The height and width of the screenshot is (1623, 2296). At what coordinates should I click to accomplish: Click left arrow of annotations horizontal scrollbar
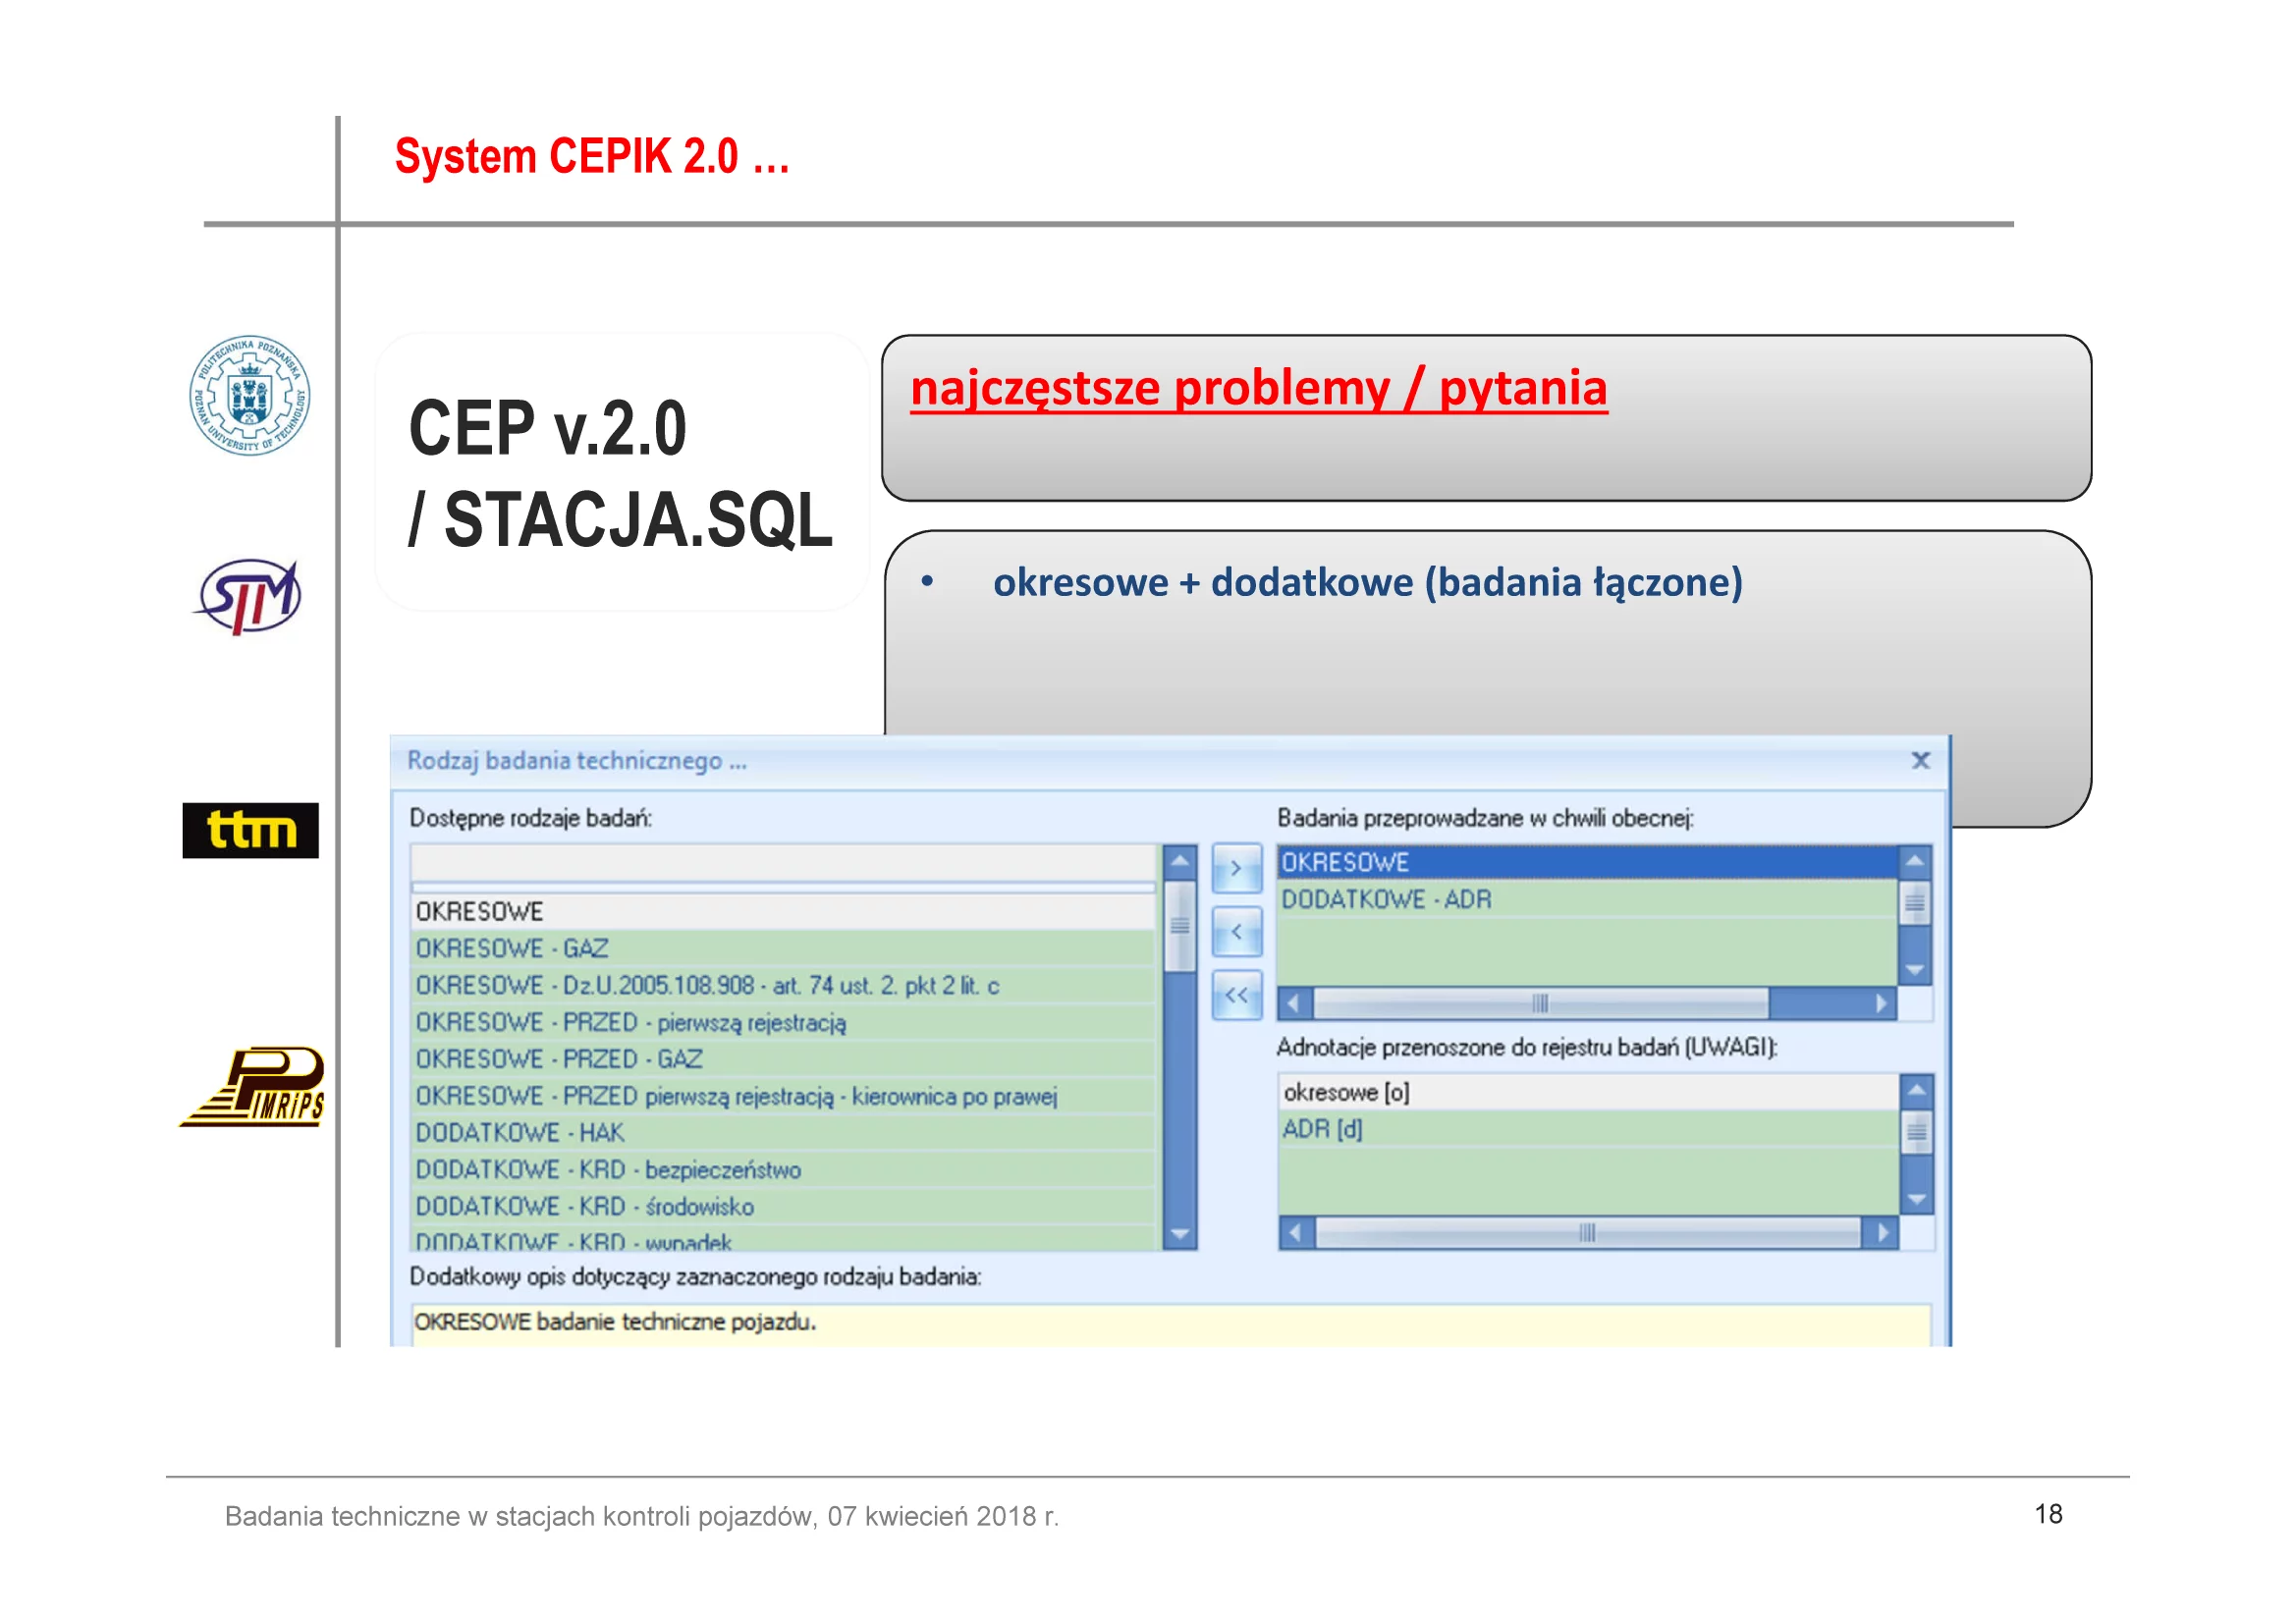click(x=1297, y=1233)
